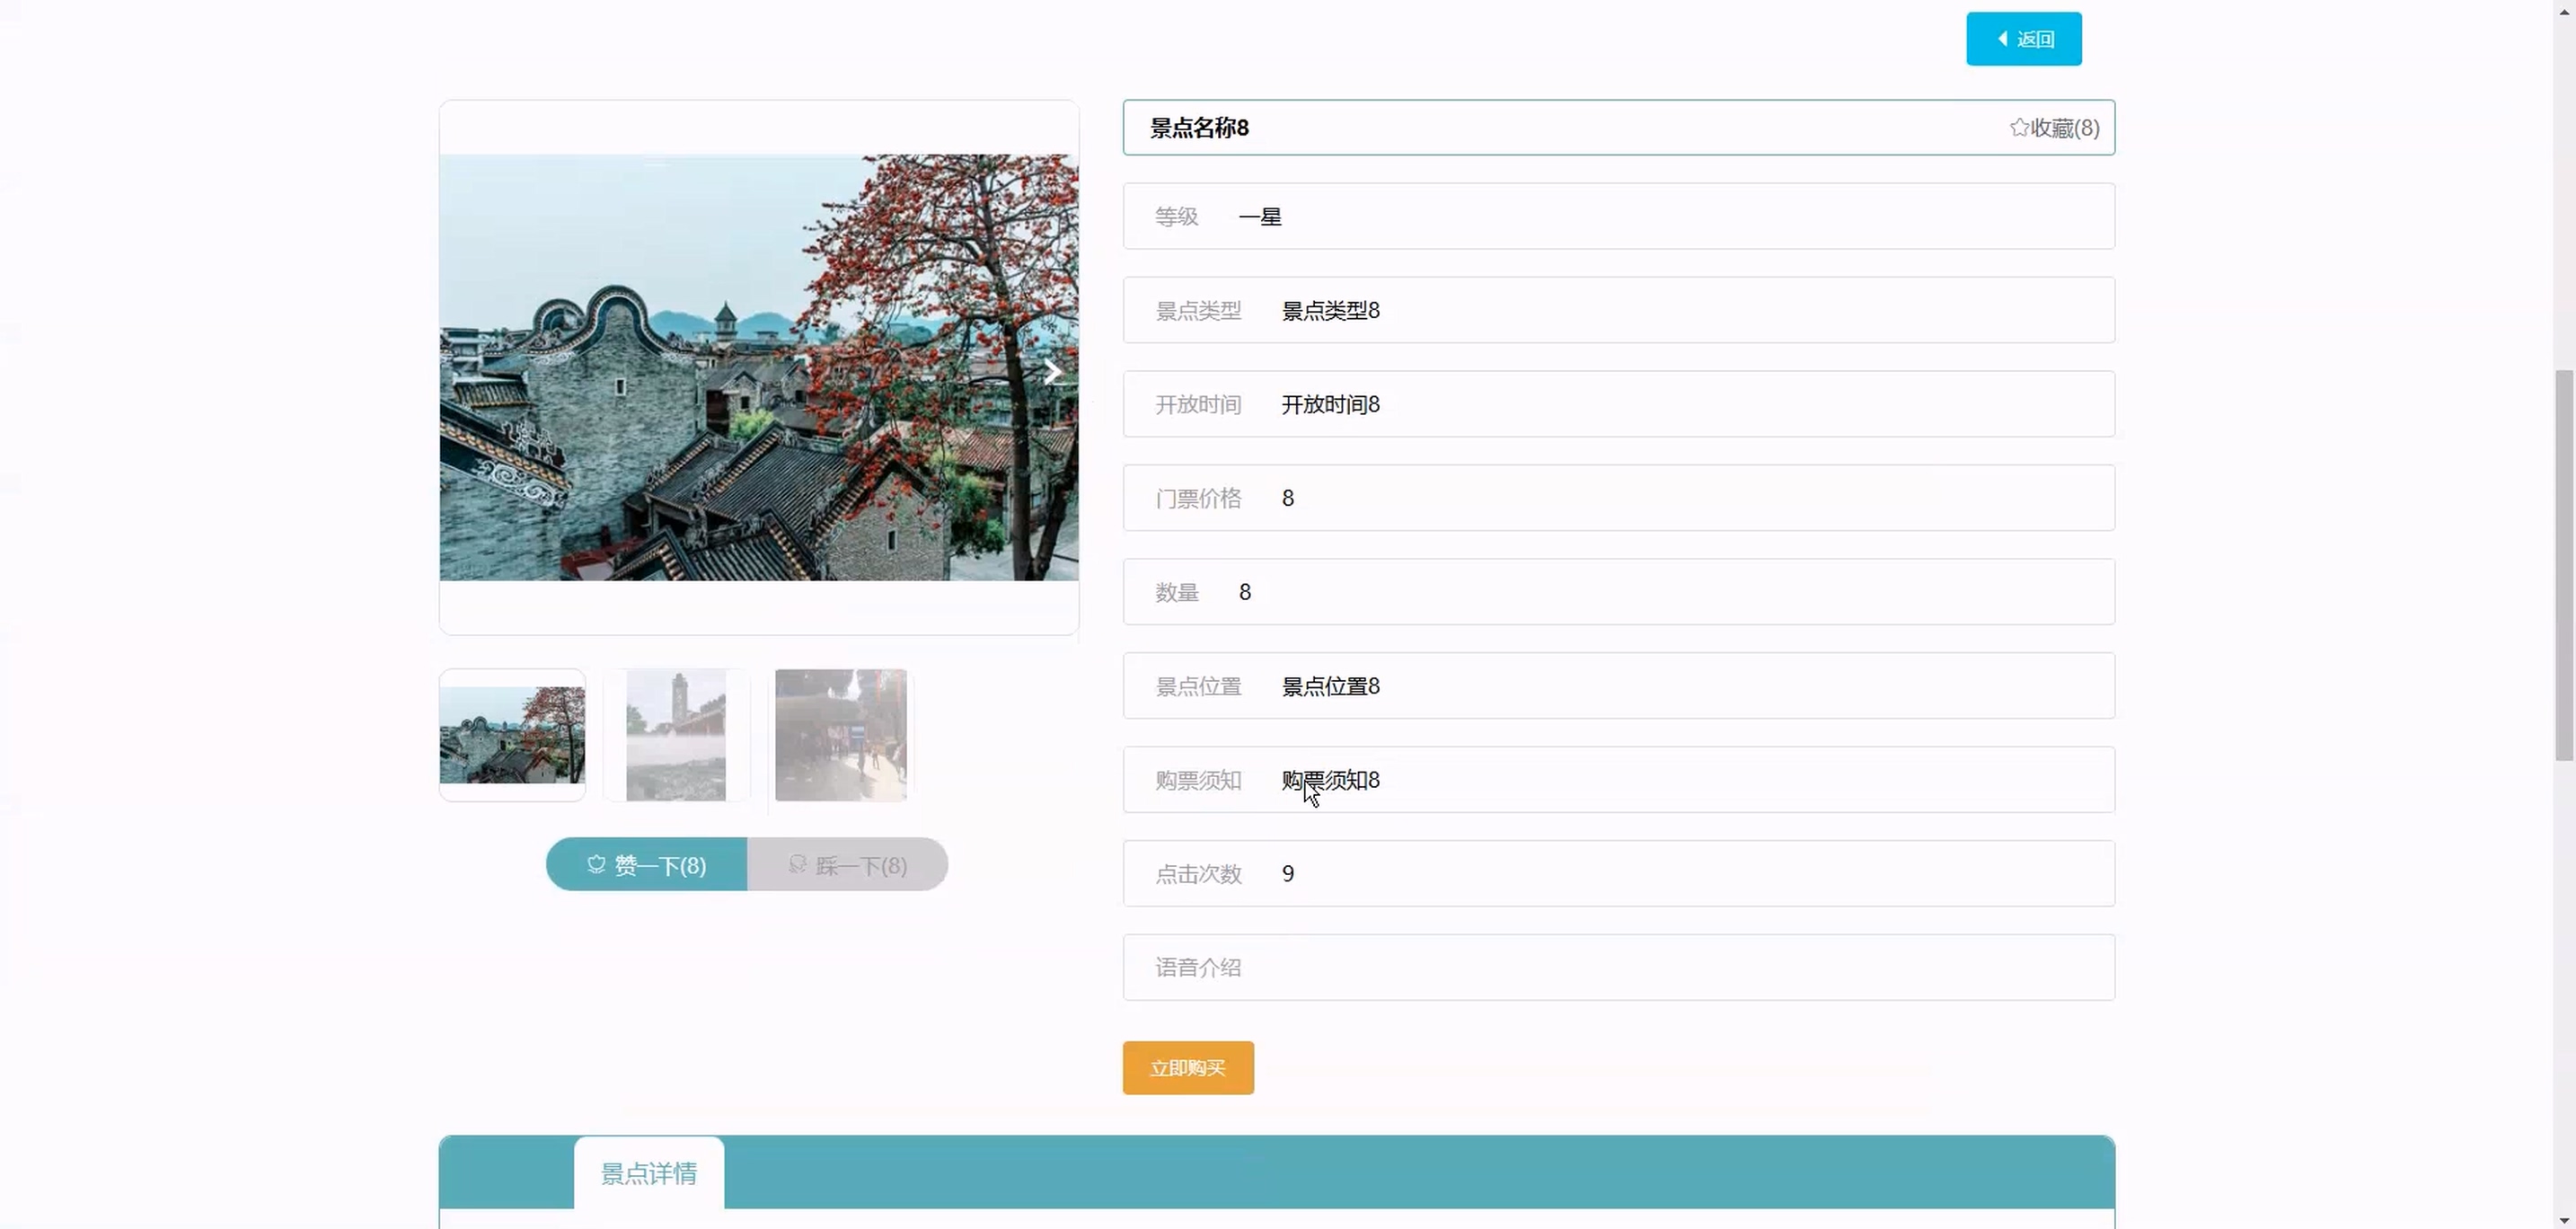
Task: Select the first thumbnail of old rooftops
Action: 512,735
